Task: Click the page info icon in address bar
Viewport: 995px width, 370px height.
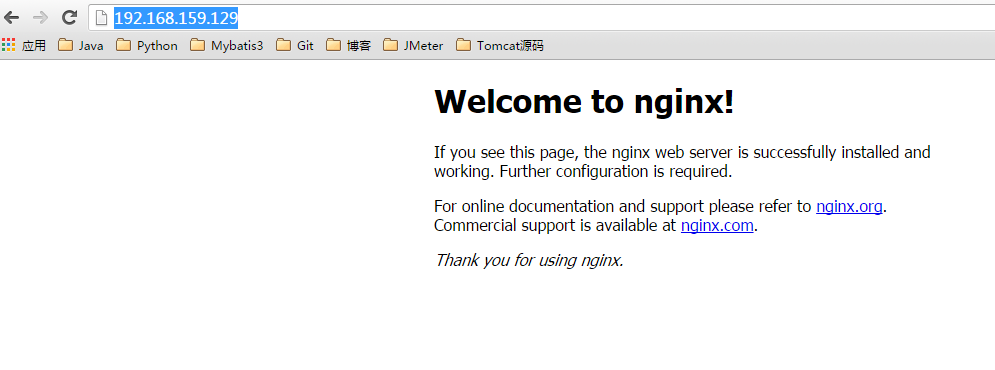Action: click(102, 18)
